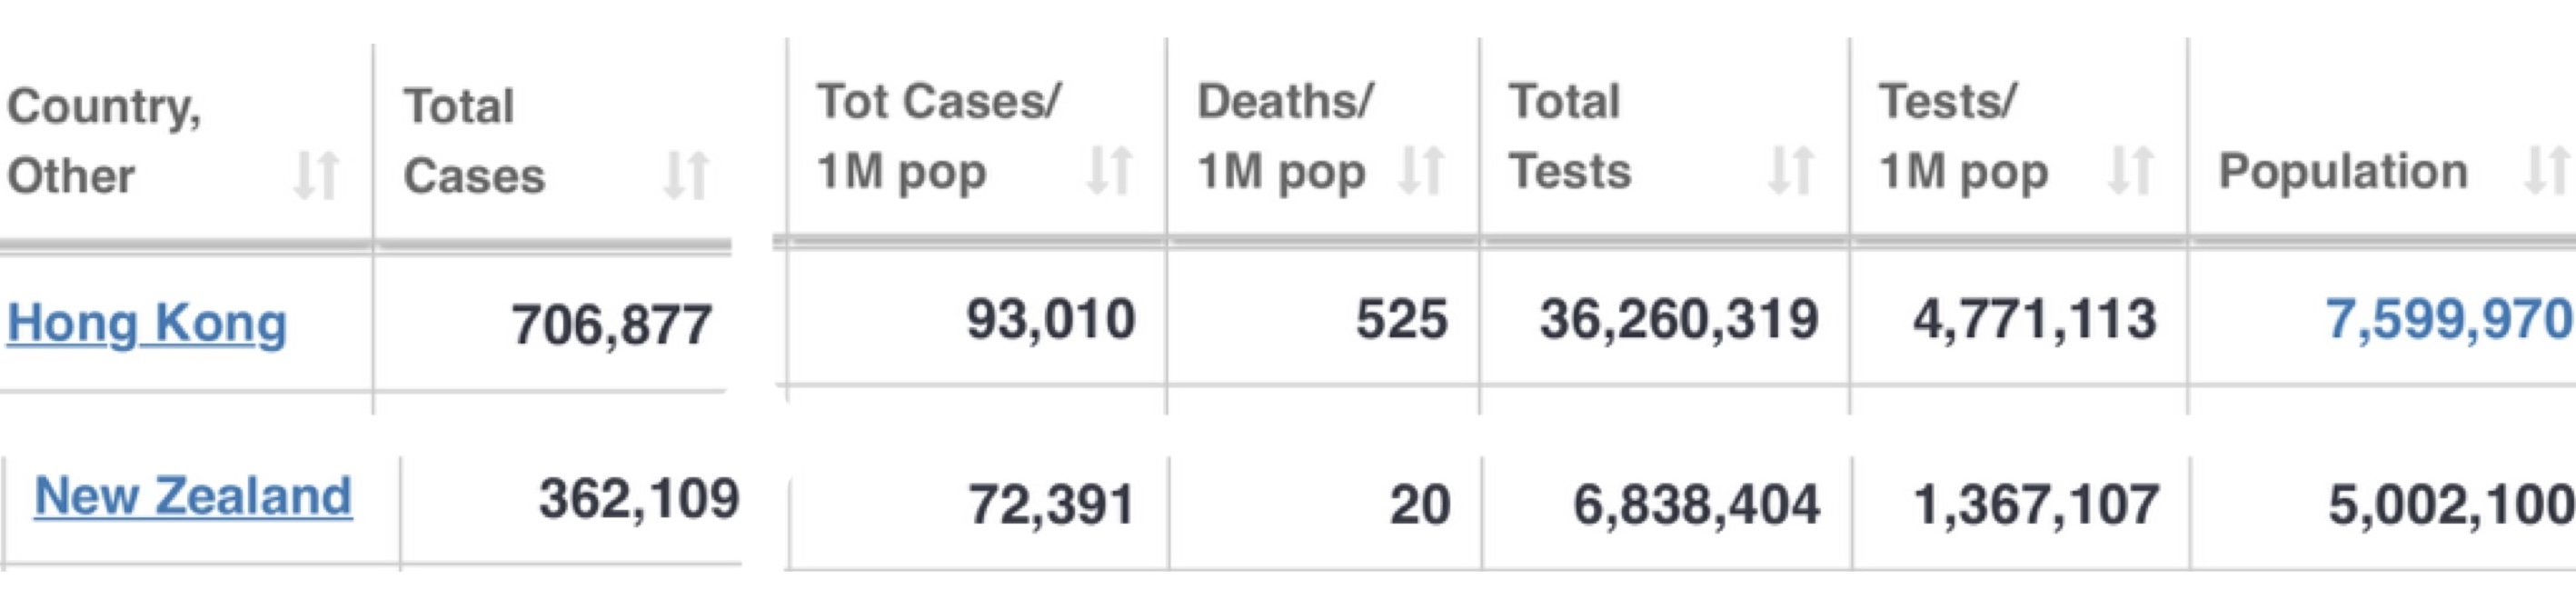Click the Tot Cases/1M pop header text
2576x600 pixels.
[x=939, y=136]
